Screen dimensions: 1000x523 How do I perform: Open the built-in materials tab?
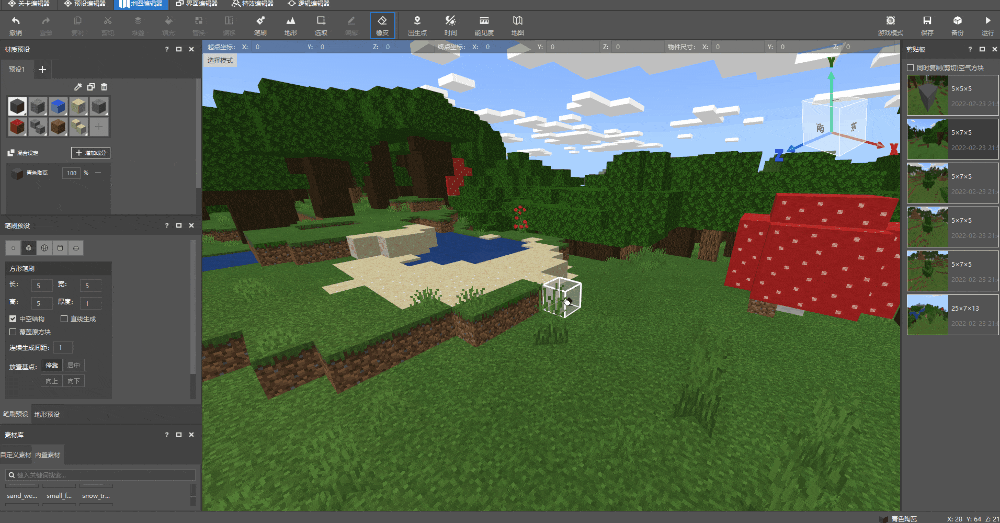(x=48, y=453)
